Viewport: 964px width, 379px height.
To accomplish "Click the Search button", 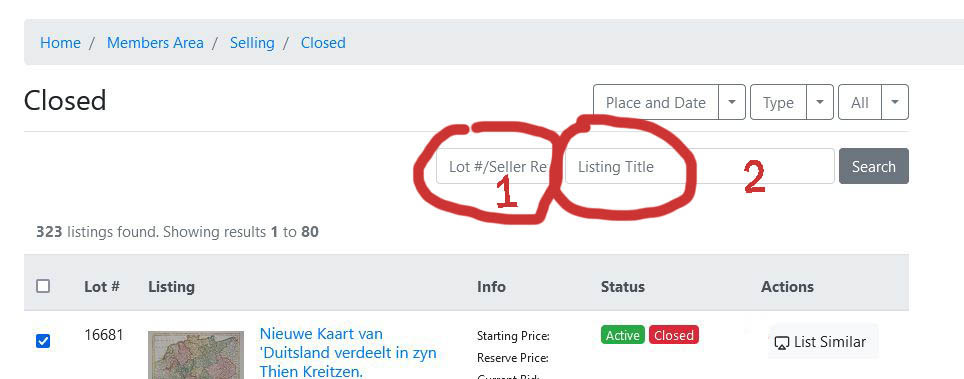I will 874,166.
